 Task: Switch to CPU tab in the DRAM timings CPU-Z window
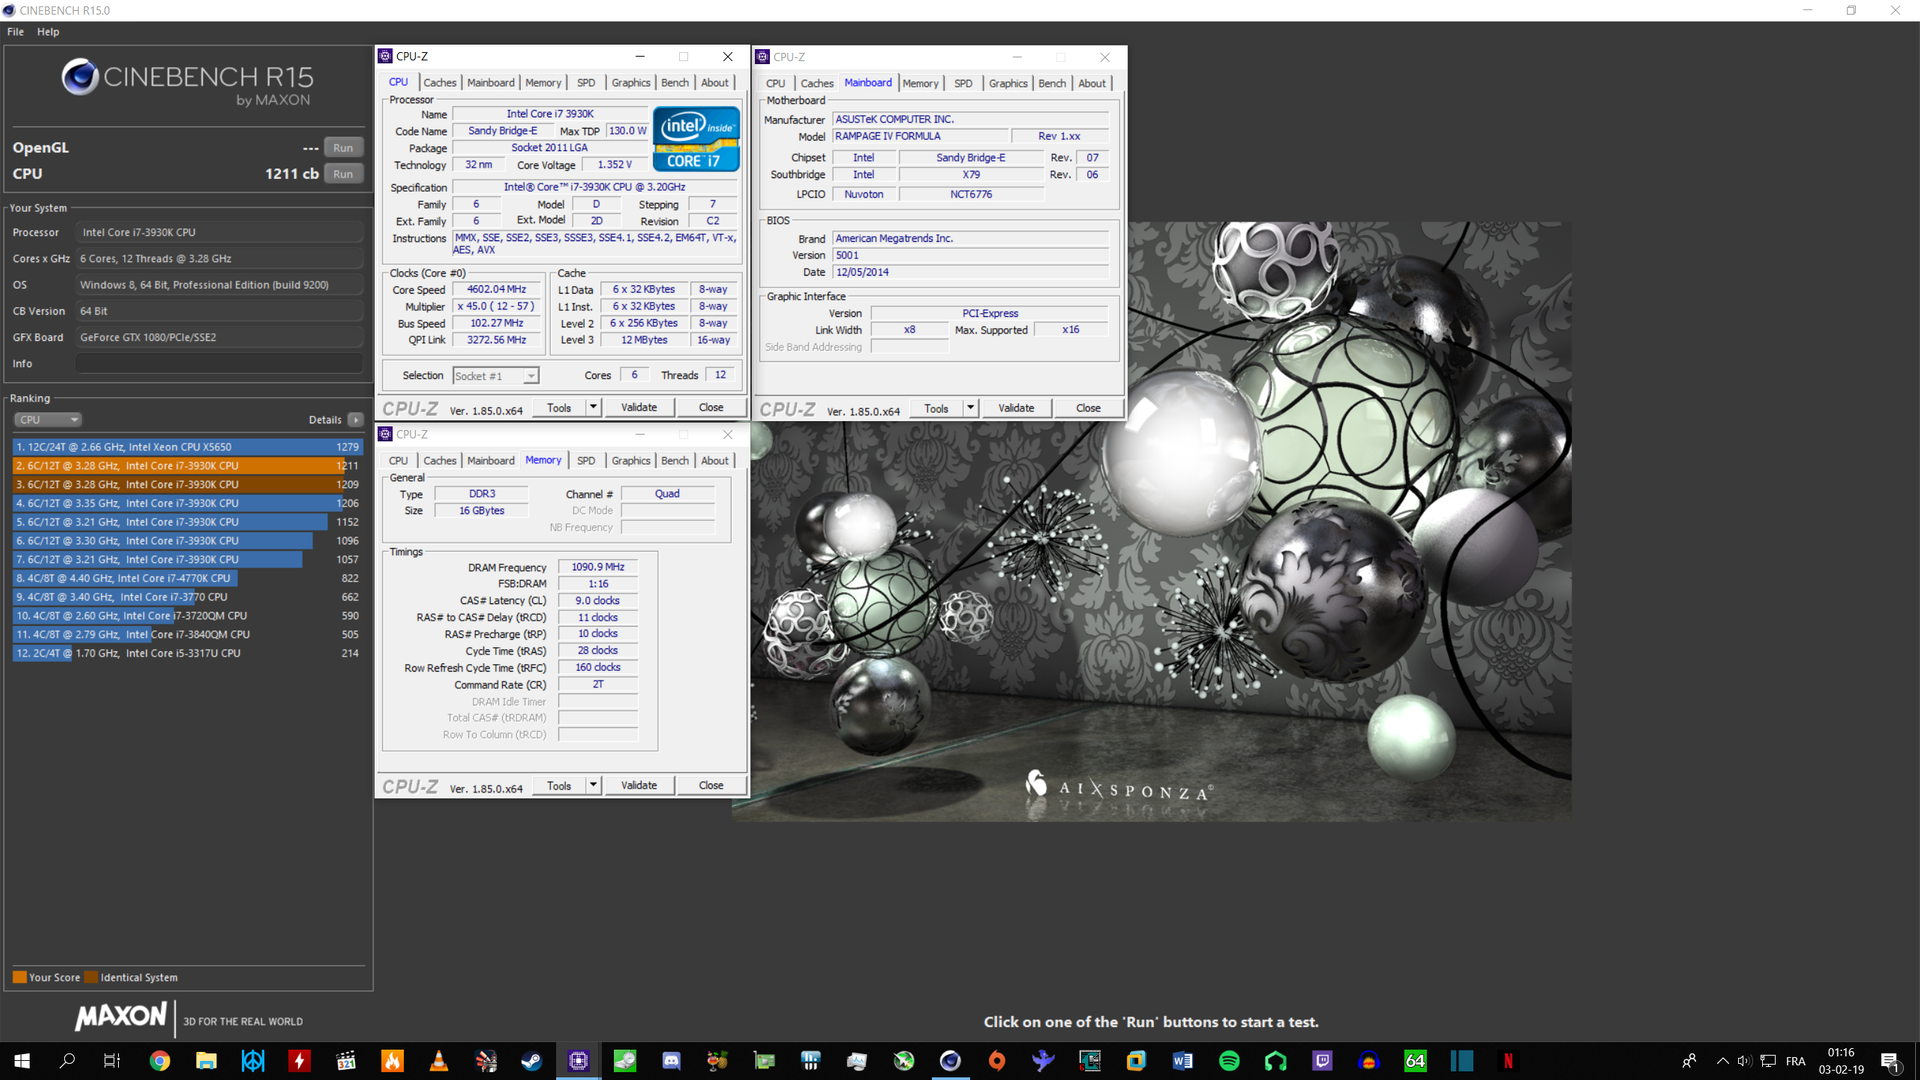pos(398,461)
